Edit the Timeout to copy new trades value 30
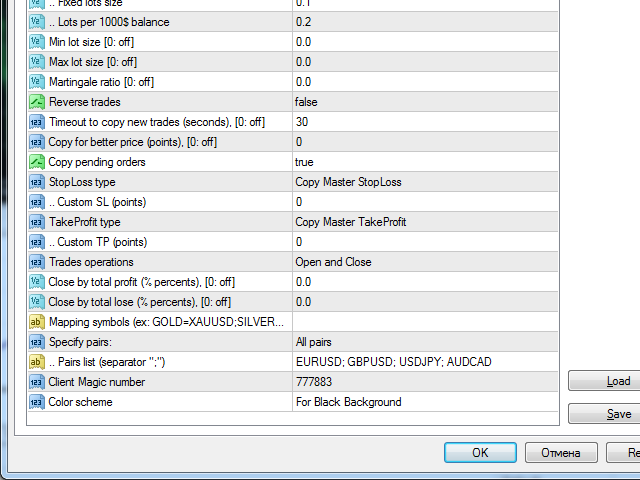The width and height of the screenshot is (640, 480). coord(425,122)
